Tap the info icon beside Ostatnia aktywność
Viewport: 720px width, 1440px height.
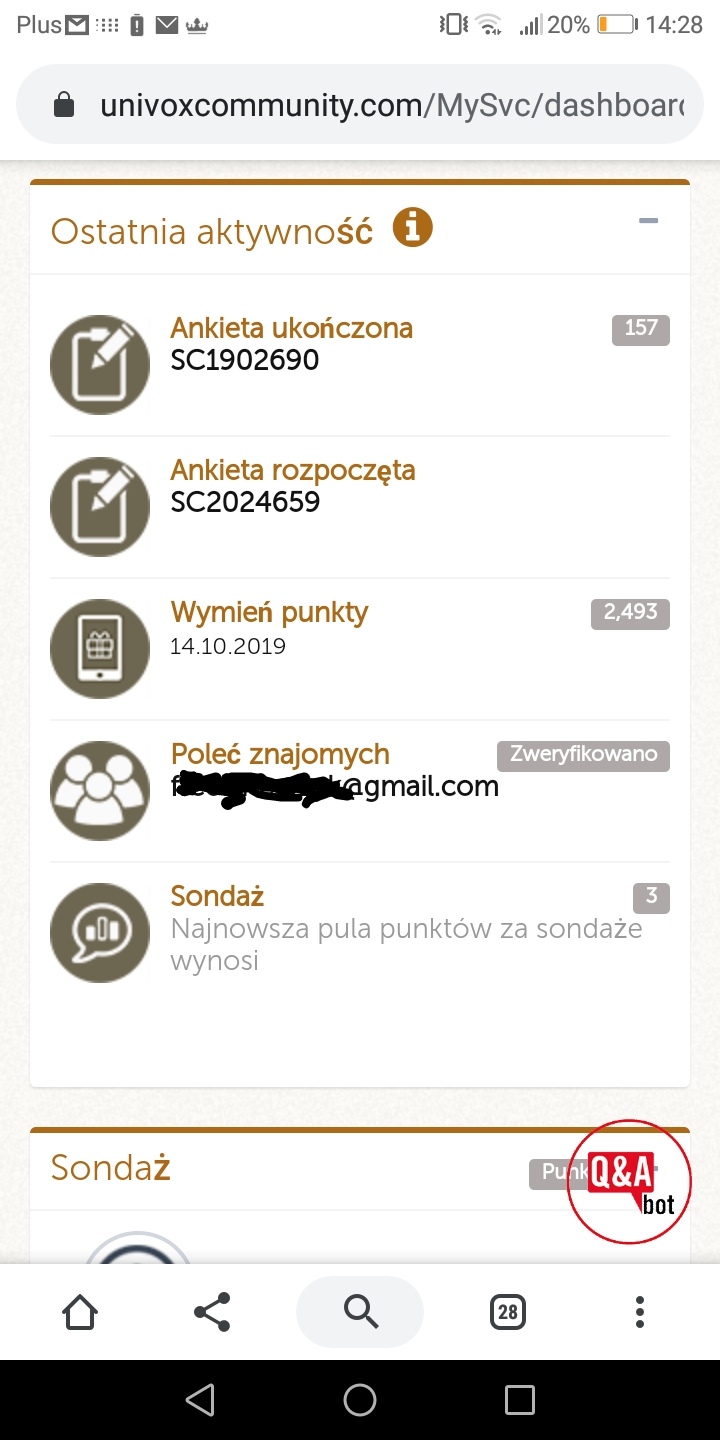413,228
